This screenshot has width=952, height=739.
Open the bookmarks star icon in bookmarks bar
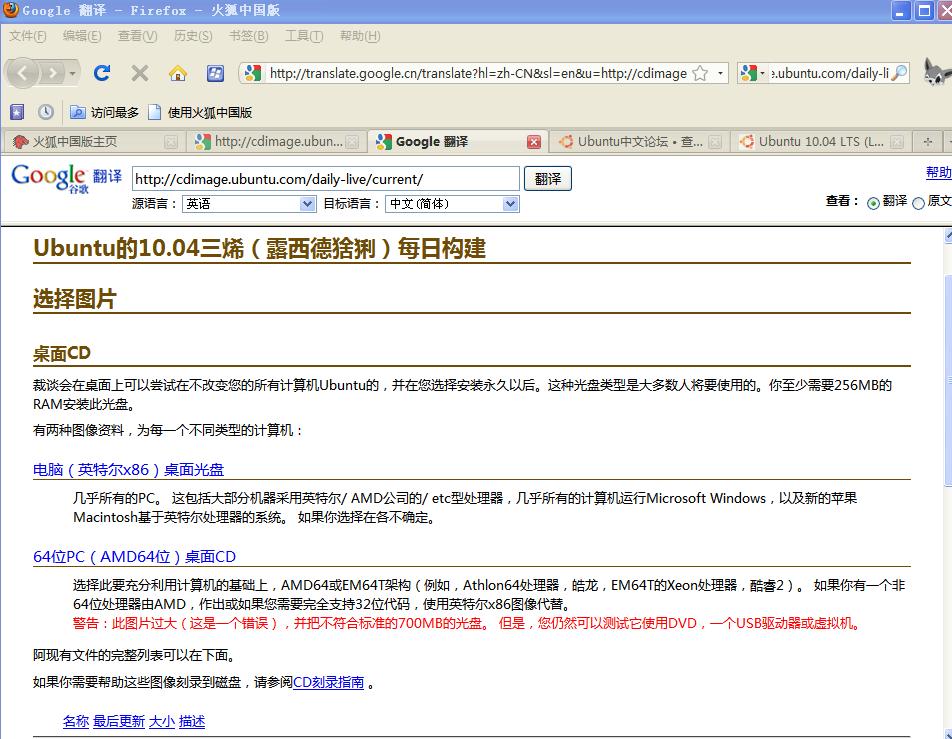tap(17, 112)
